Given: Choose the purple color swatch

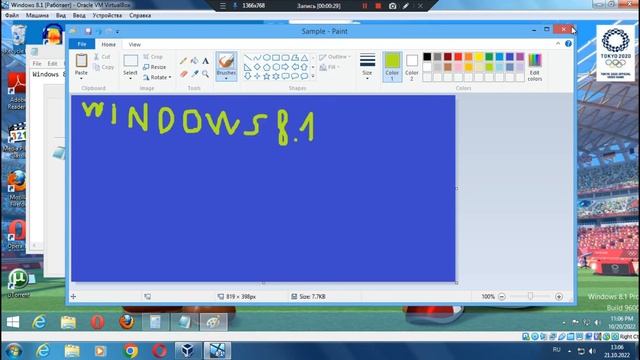Looking at the screenshot, I should point(520,56).
